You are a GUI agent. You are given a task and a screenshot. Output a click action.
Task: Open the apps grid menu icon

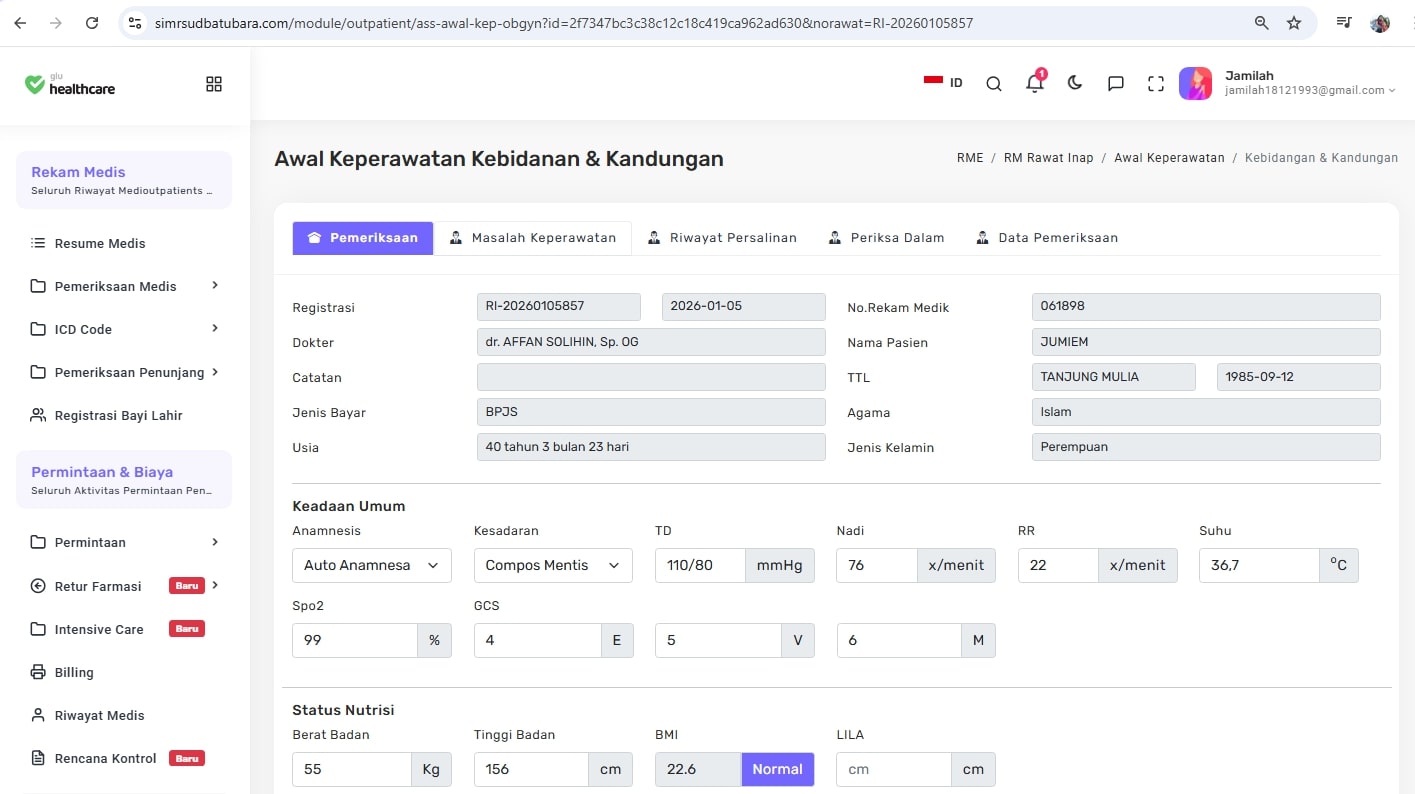tap(214, 84)
